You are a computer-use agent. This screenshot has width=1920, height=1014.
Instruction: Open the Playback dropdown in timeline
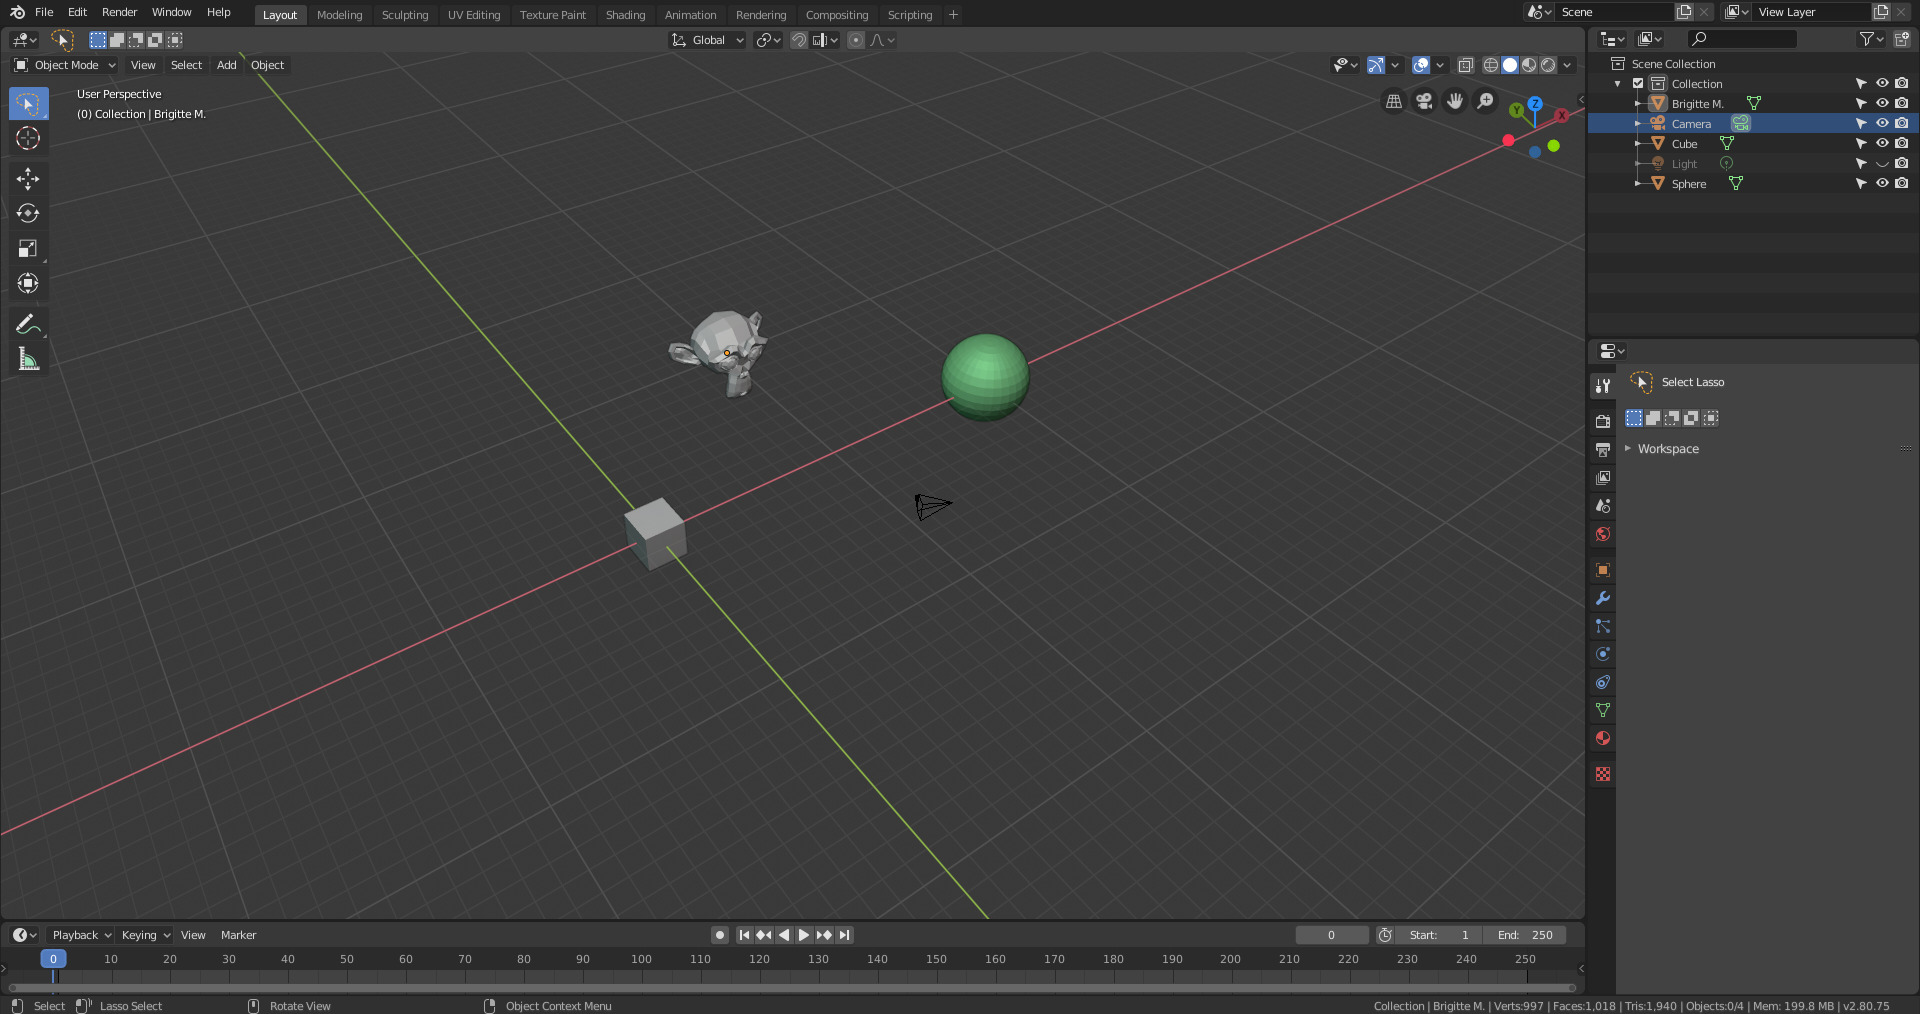pyautogui.click(x=81, y=935)
